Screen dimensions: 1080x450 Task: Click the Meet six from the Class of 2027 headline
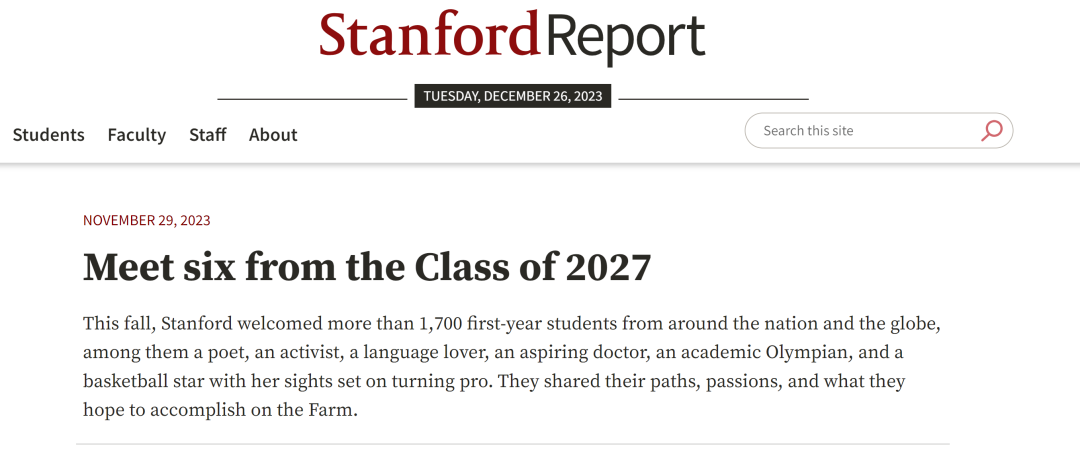click(366, 267)
